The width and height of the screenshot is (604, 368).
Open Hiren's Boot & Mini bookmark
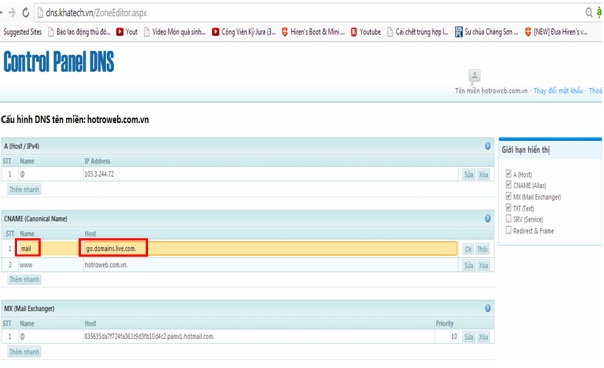(x=313, y=32)
